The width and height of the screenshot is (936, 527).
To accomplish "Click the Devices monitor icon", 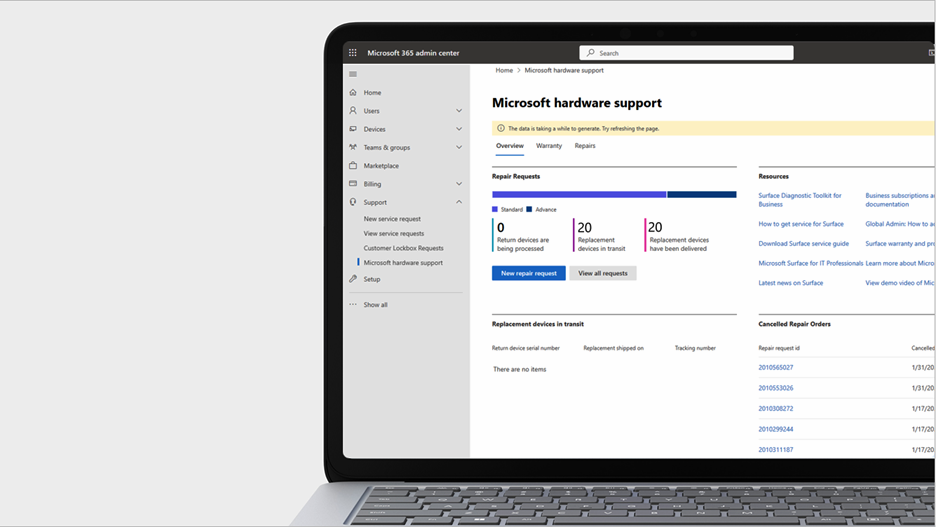I will click(x=353, y=129).
